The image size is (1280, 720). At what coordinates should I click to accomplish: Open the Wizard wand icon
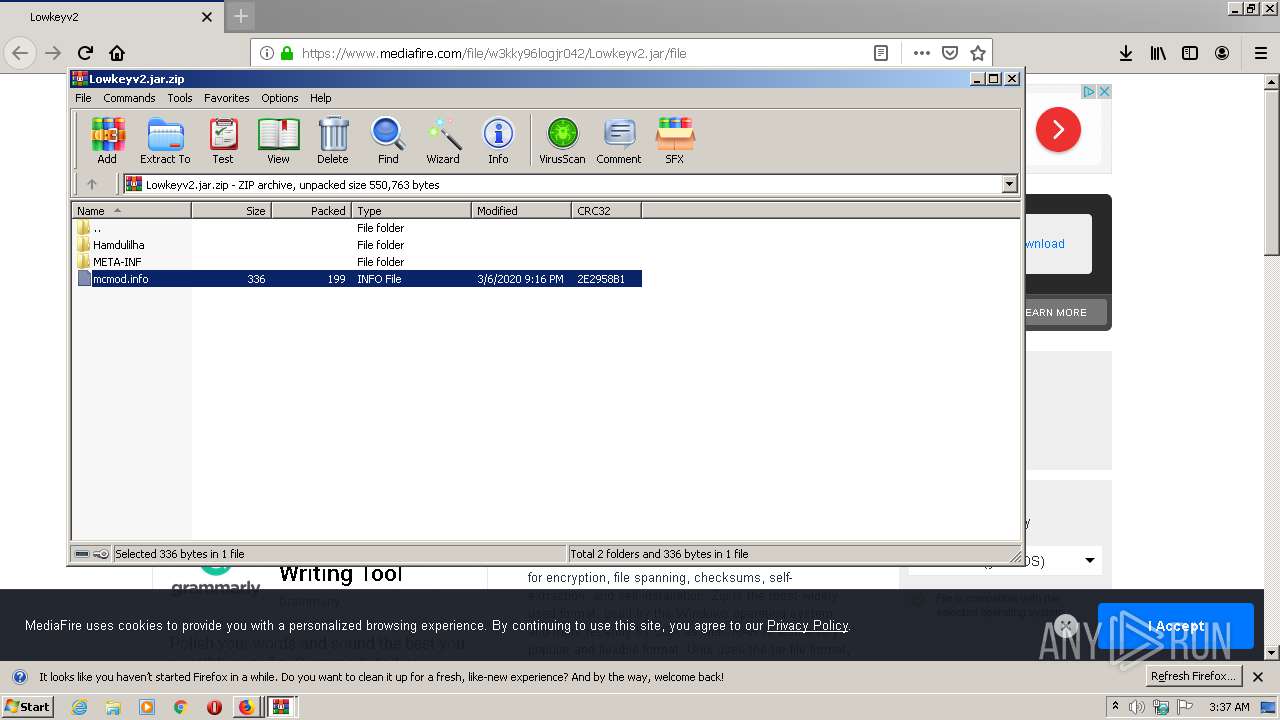[x=443, y=140]
